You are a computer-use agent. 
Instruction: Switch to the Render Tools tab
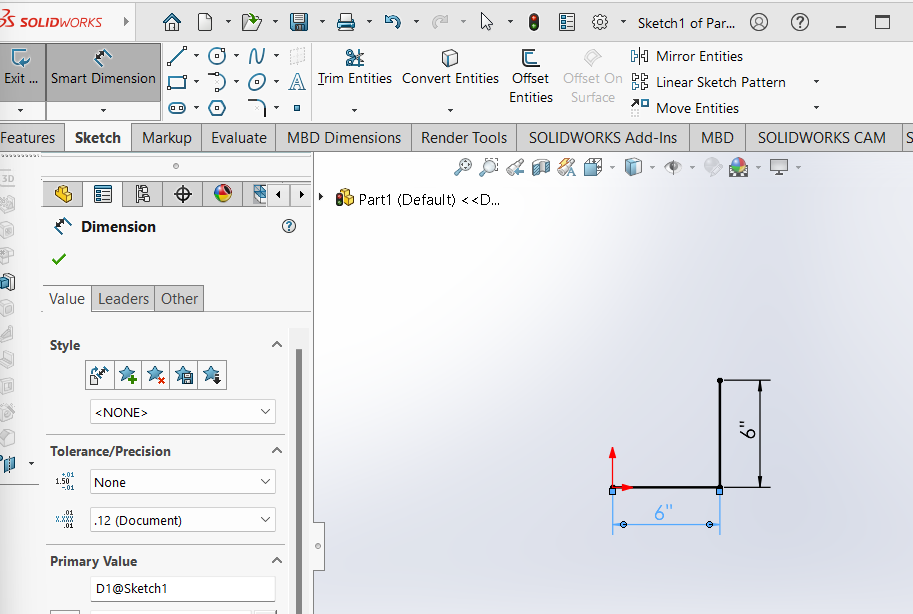click(x=464, y=138)
